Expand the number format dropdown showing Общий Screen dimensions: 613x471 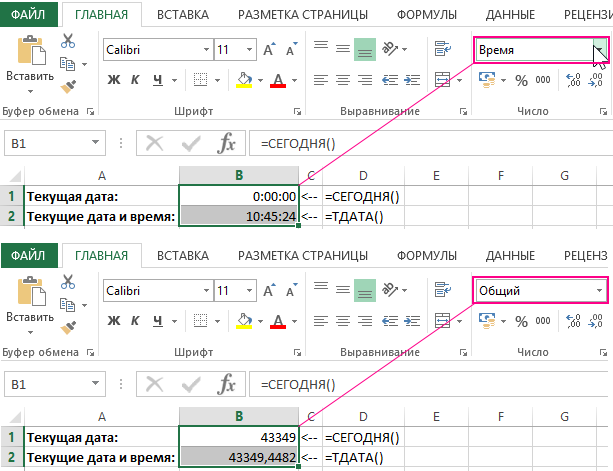tap(599, 291)
